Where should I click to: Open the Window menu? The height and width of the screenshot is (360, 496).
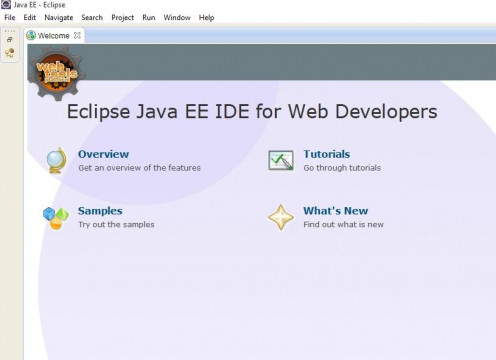tap(177, 18)
